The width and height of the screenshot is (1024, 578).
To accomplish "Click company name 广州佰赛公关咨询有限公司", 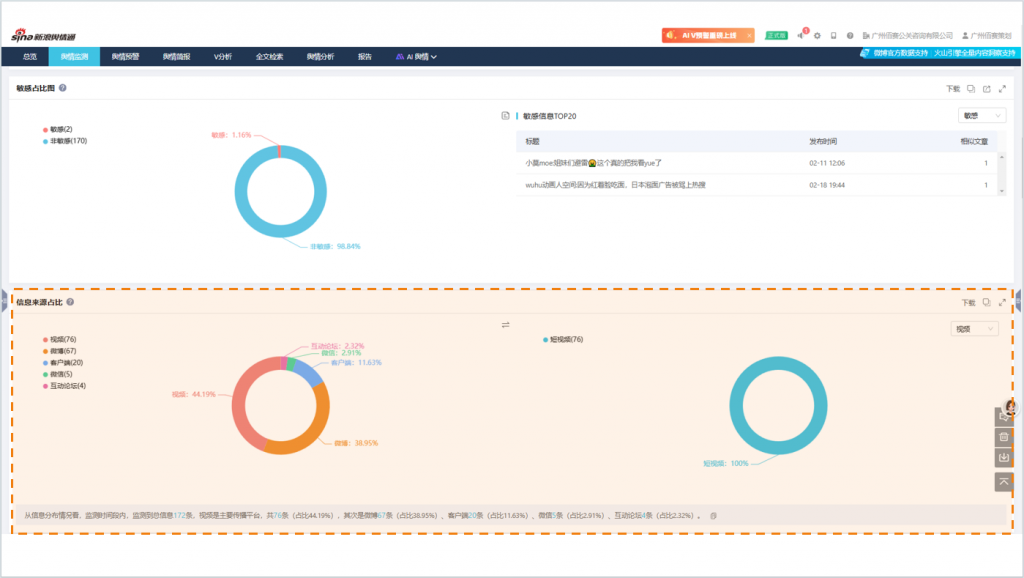I will pos(912,35).
